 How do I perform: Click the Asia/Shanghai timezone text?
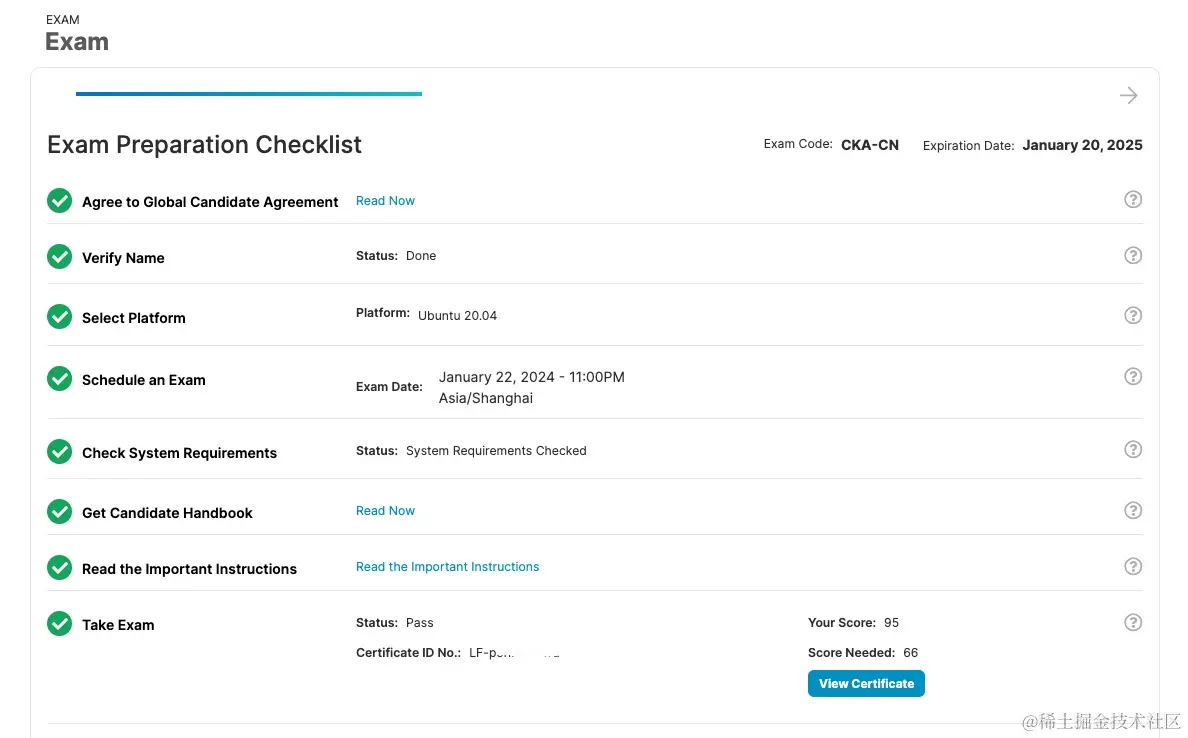tap(486, 399)
